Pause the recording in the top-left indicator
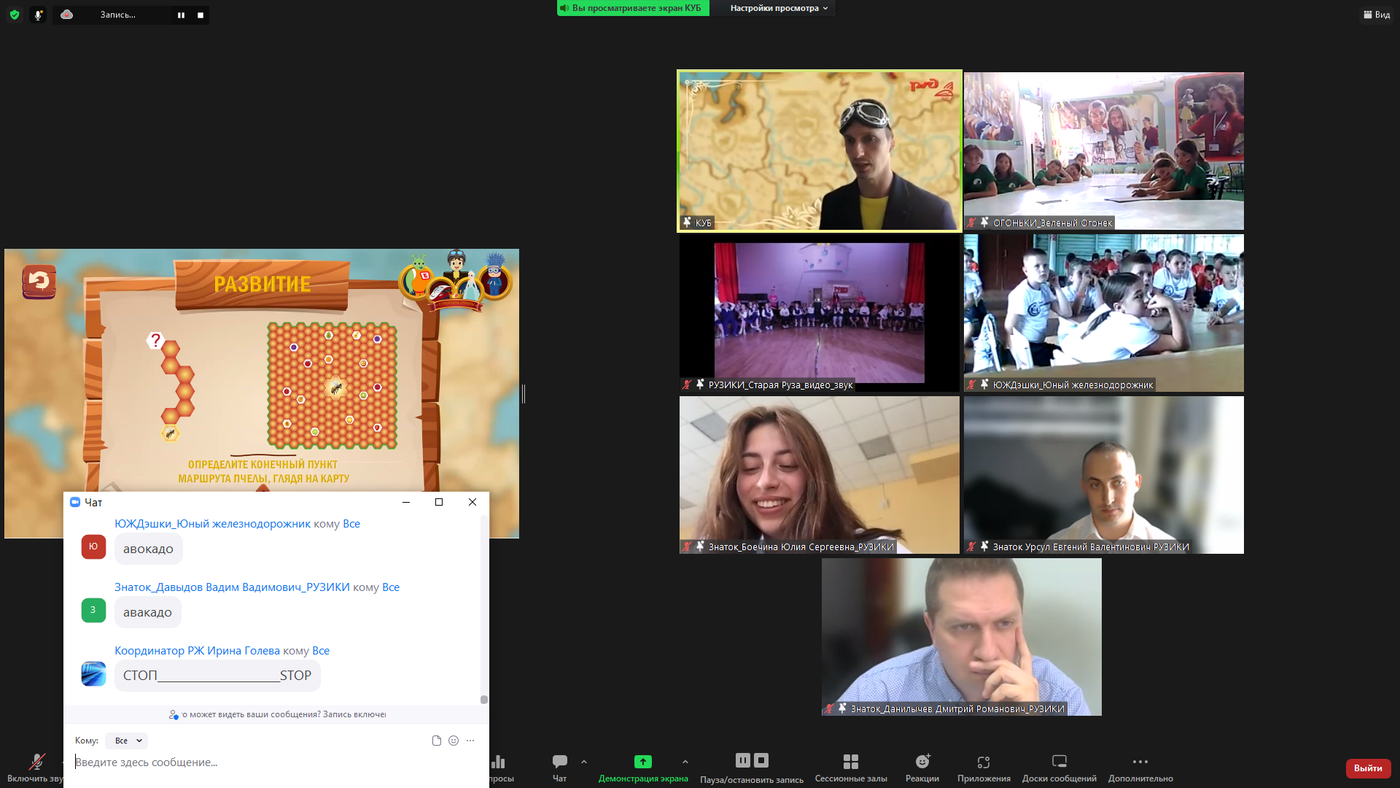1400x788 pixels. pos(181,15)
